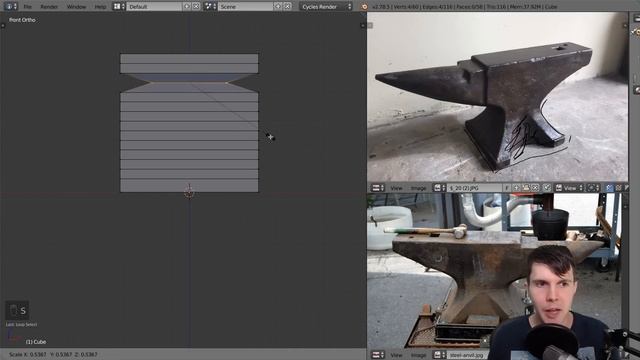This screenshot has height=360, width=640.
Task: Toggle the fake user F button for the image
Action: [507, 188]
